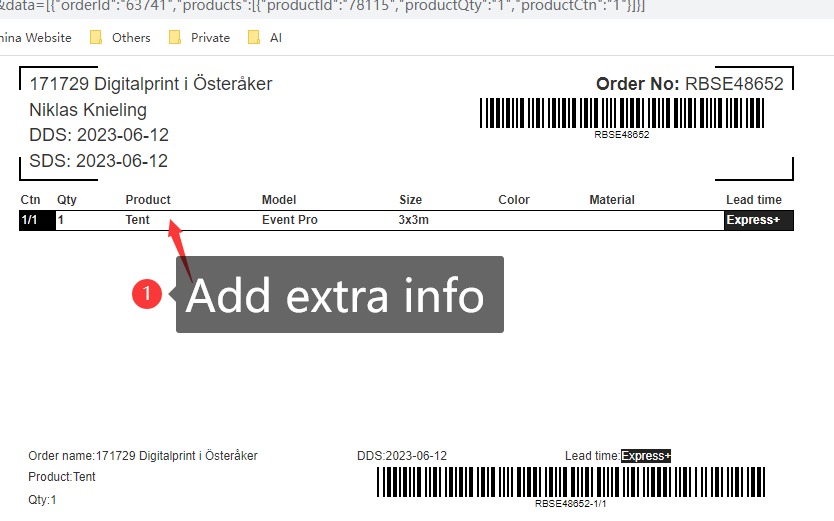
Task: Click the top RBSE48652 order barcode
Action: pyautogui.click(x=622, y=113)
